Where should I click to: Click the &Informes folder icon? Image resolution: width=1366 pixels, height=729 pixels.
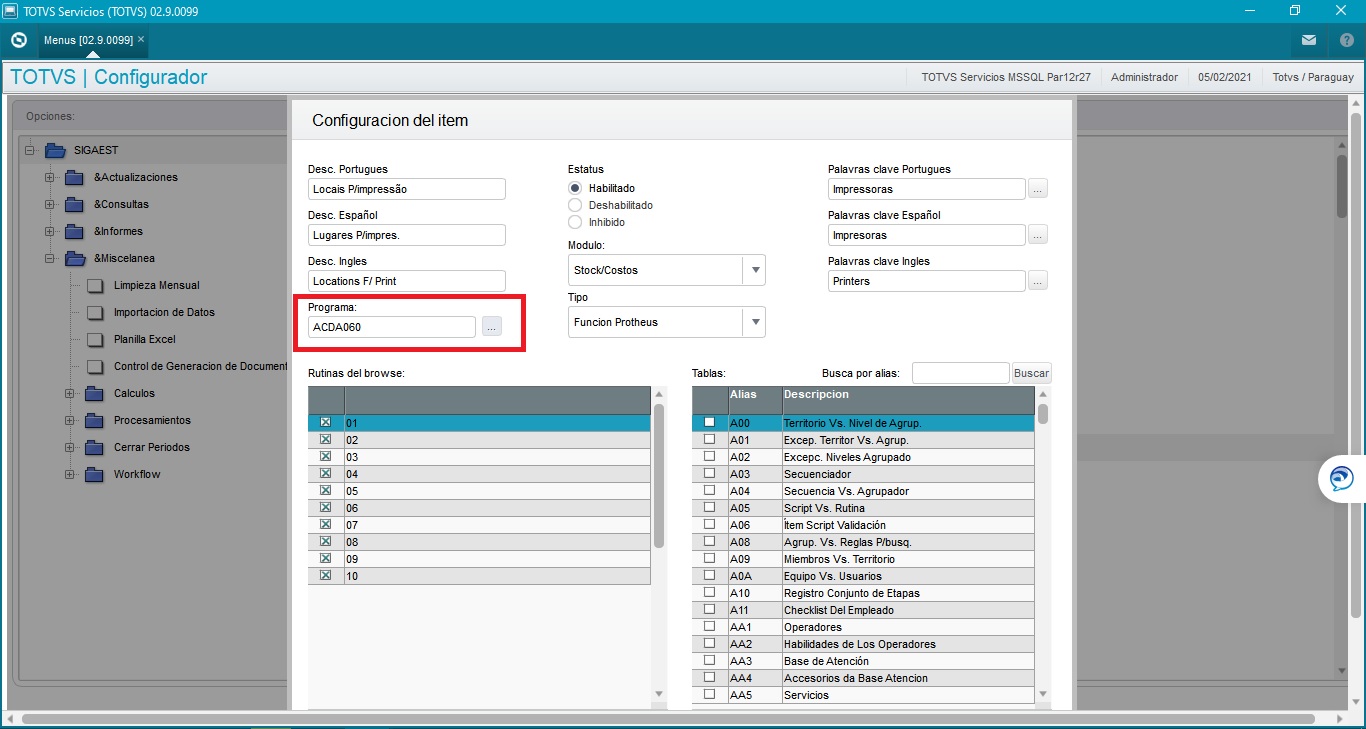(x=74, y=231)
